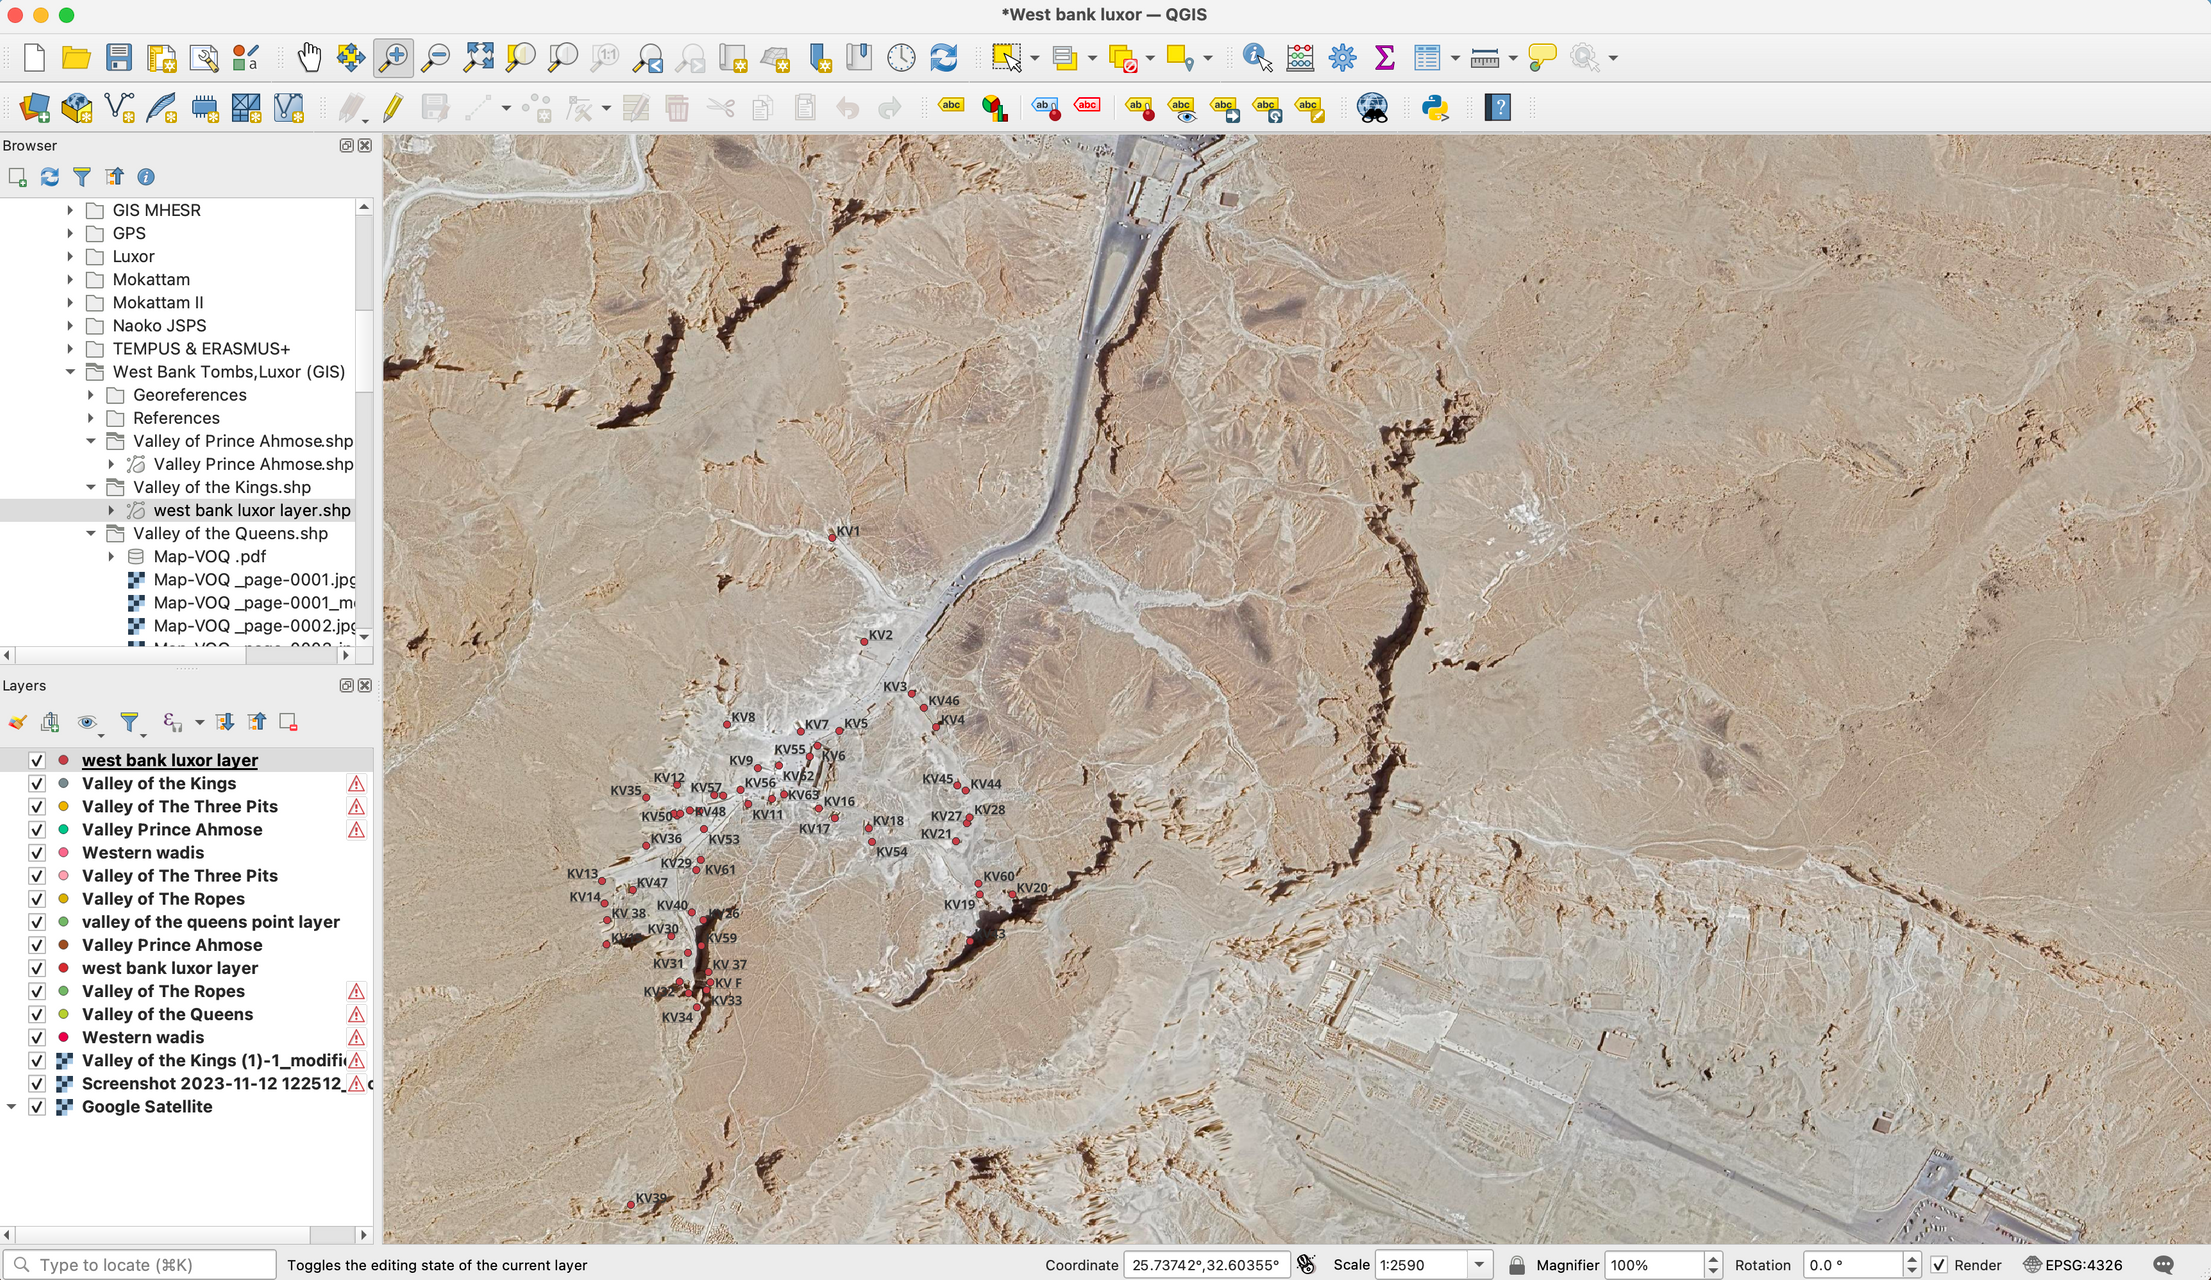This screenshot has width=2211, height=1280.
Task: Expand the GIS MHESR folder
Action: pyautogui.click(x=70, y=210)
